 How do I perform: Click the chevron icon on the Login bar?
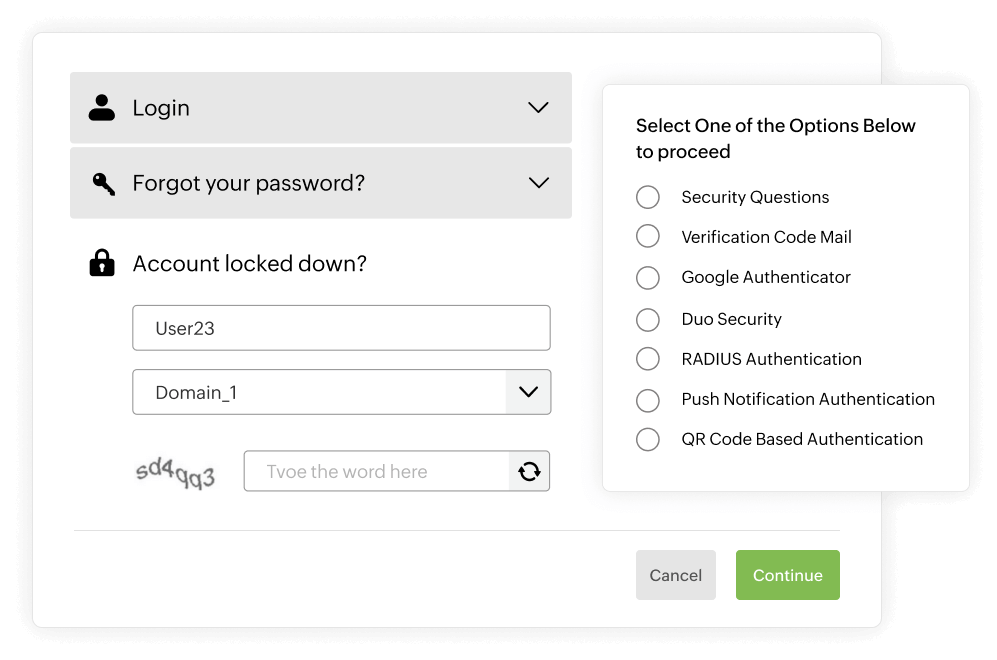click(x=538, y=107)
